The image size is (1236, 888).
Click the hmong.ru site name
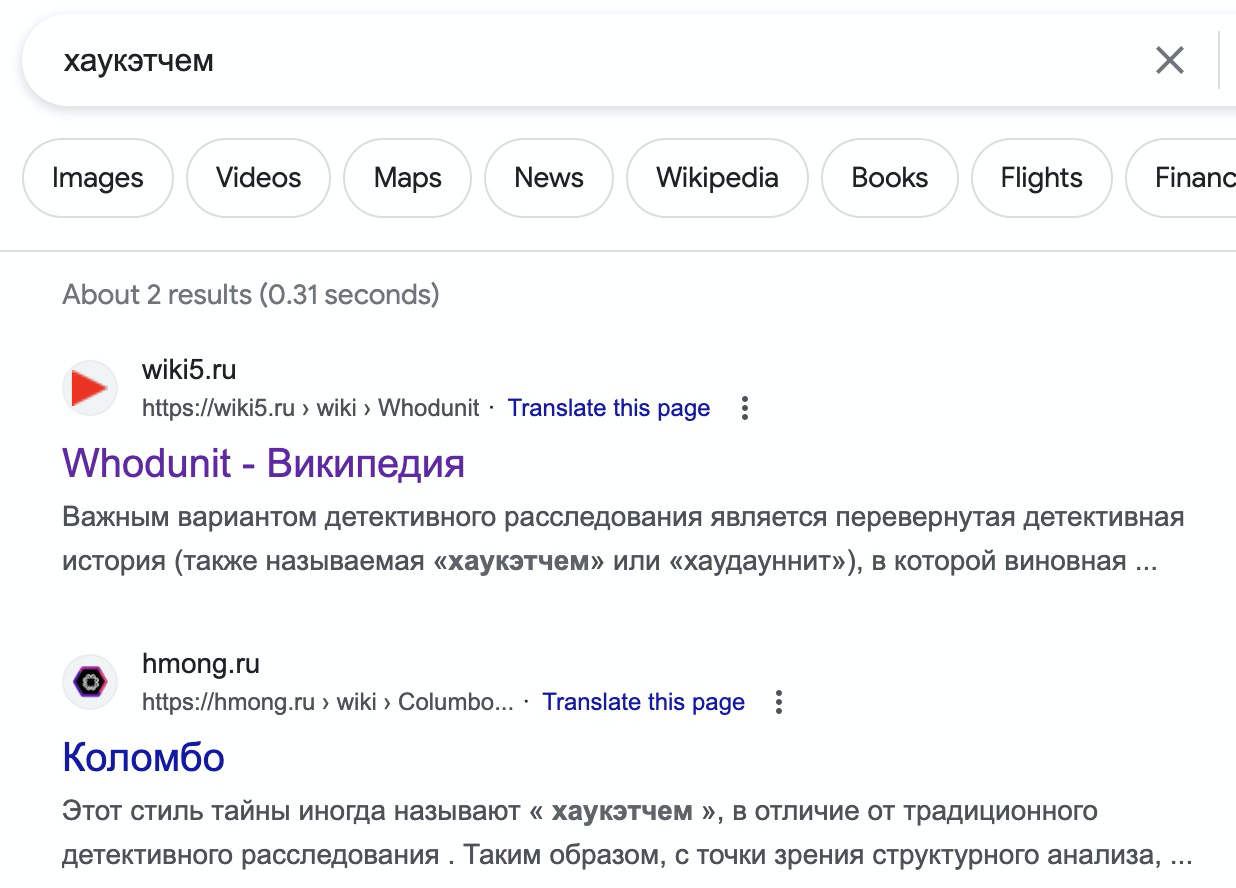pos(200,664)
